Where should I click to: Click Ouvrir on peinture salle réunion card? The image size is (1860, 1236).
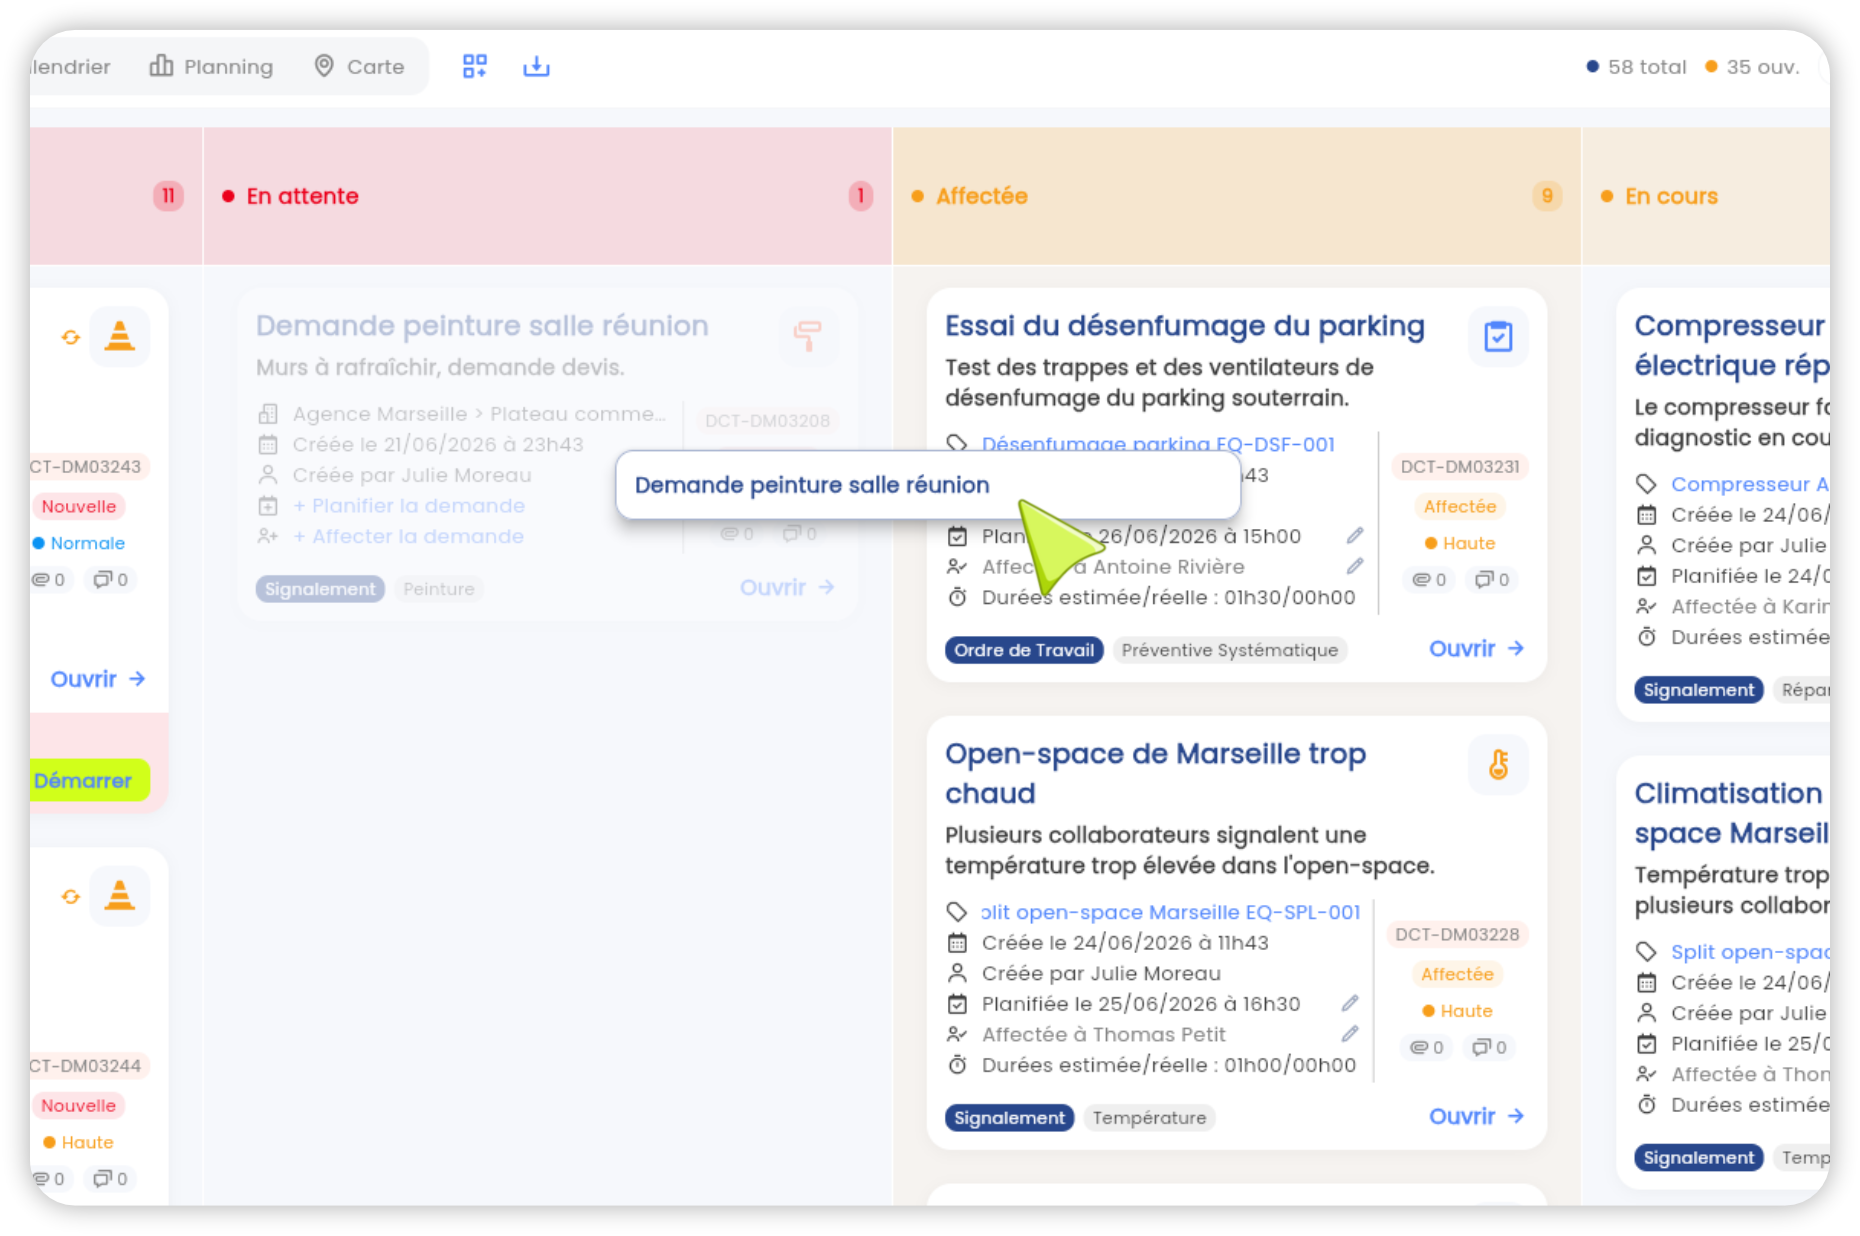pyautogui.click(x=787, y=588)
